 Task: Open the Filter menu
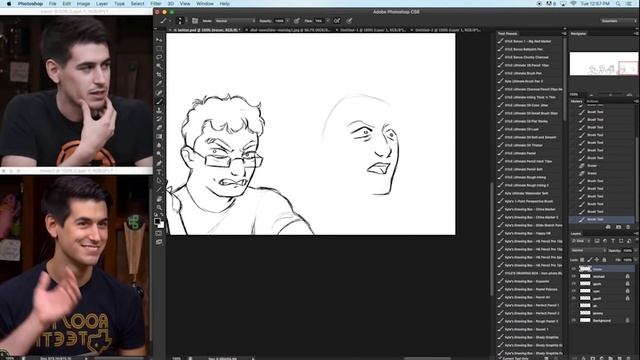(156, 4)
